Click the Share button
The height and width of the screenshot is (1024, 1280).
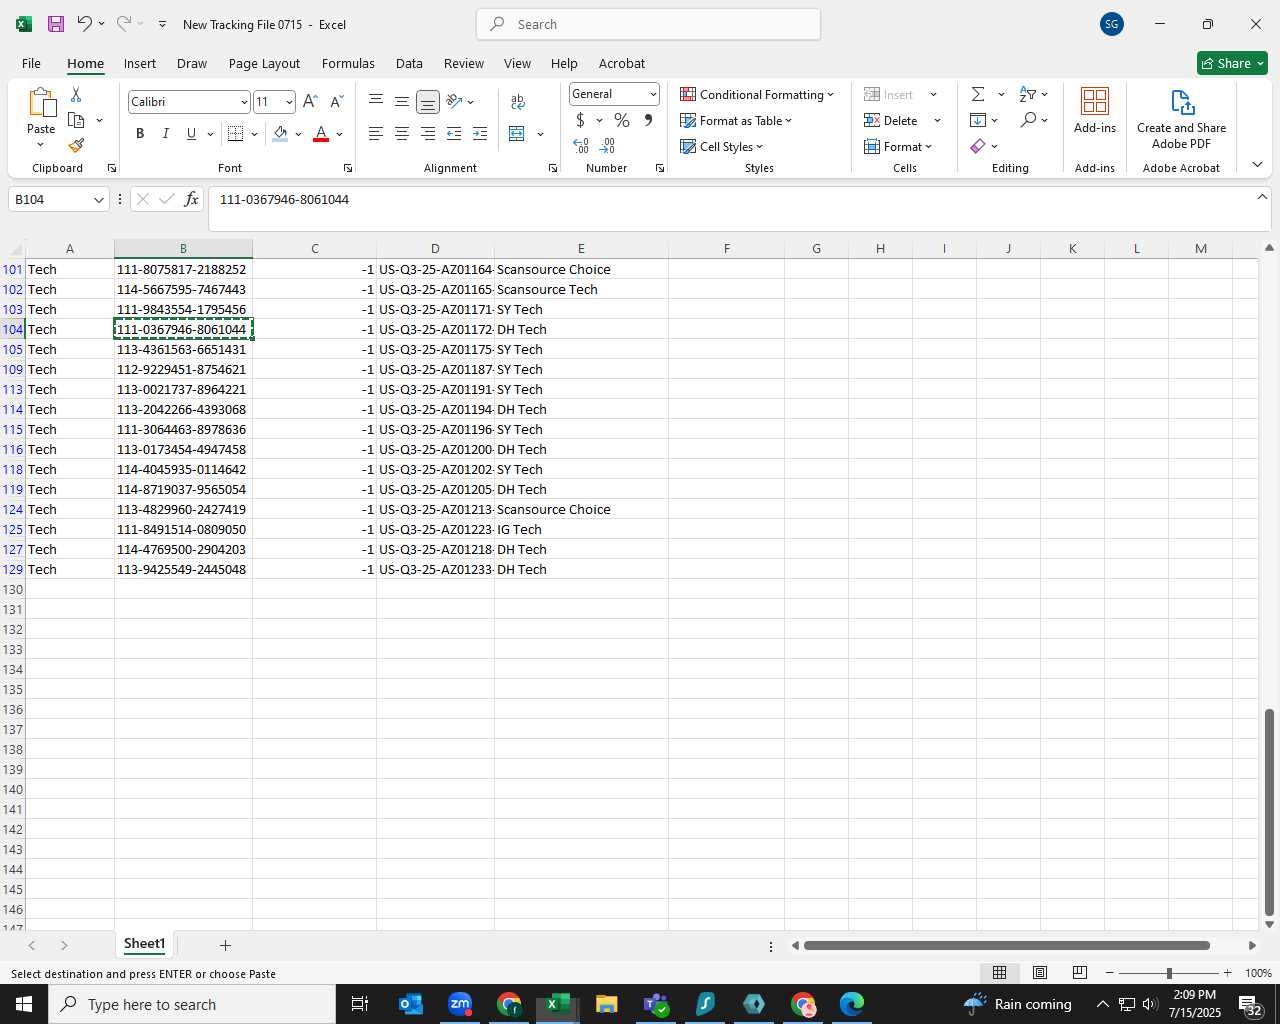[x=1232, y=63]
